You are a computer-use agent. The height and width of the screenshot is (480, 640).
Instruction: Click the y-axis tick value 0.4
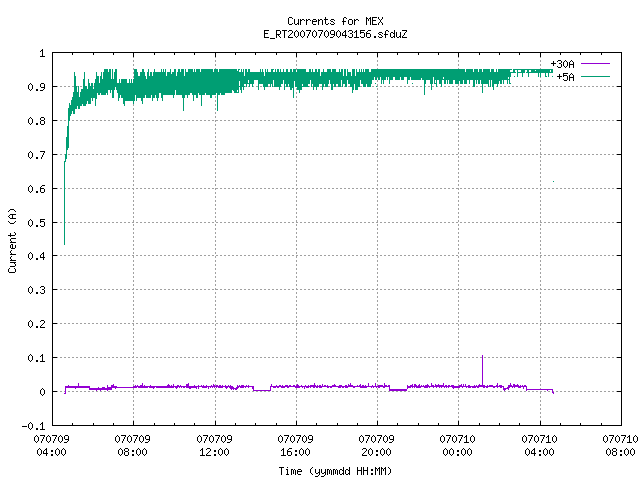pyautogui.click(x=36, y=256)
